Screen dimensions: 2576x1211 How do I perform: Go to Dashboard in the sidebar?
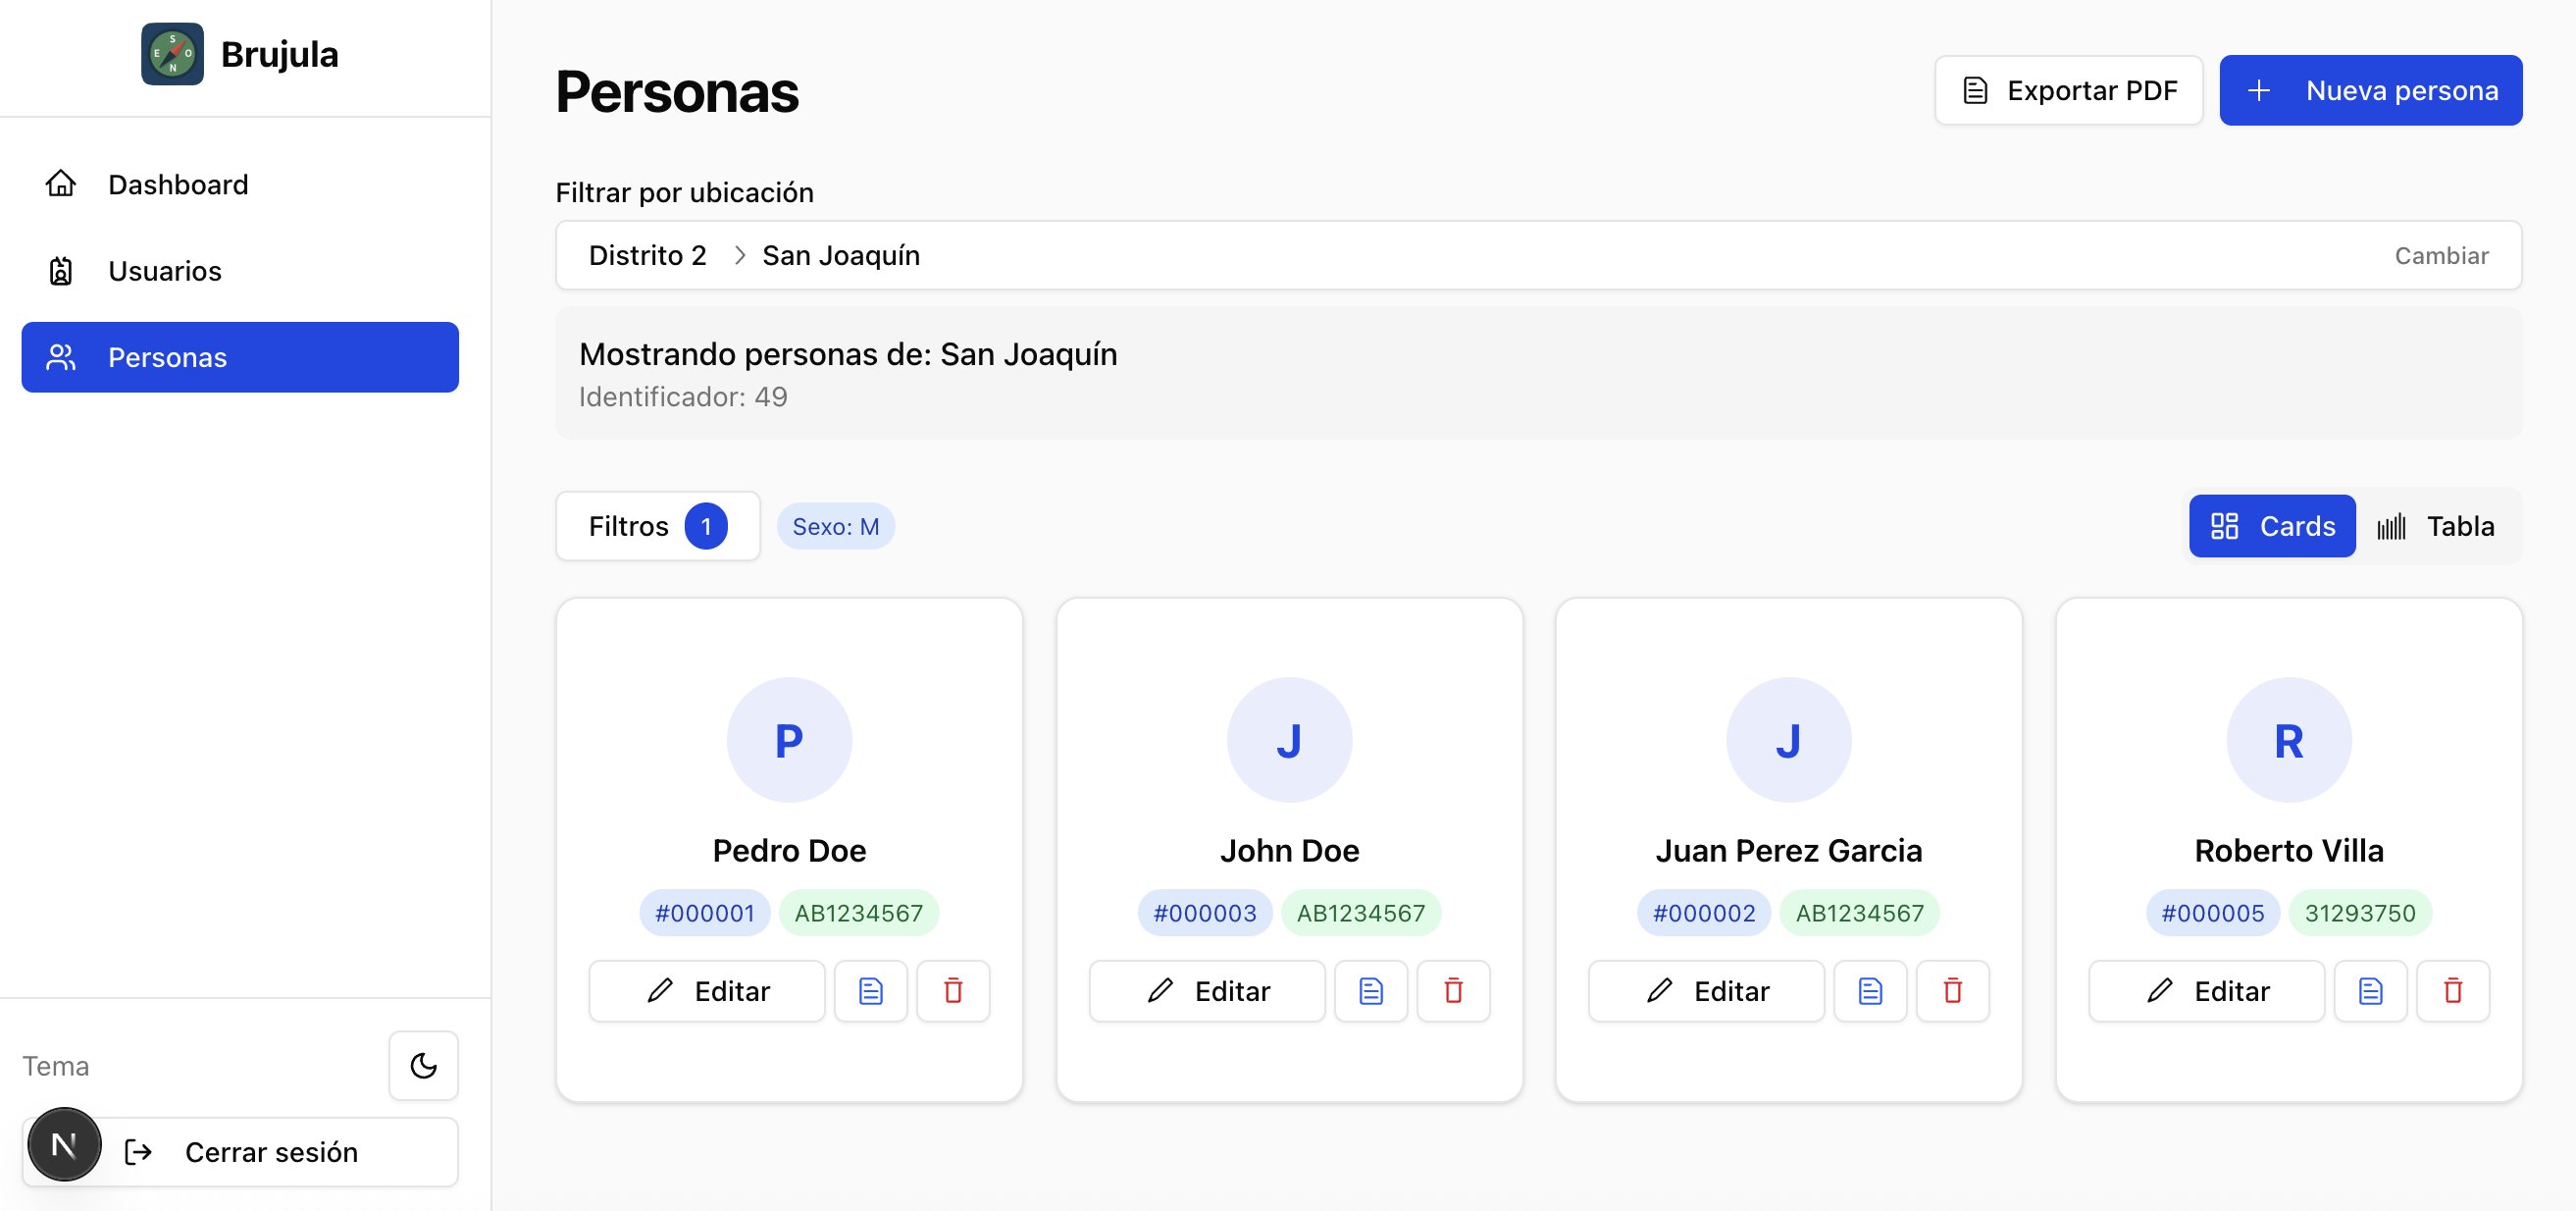[x=178, y=185]
